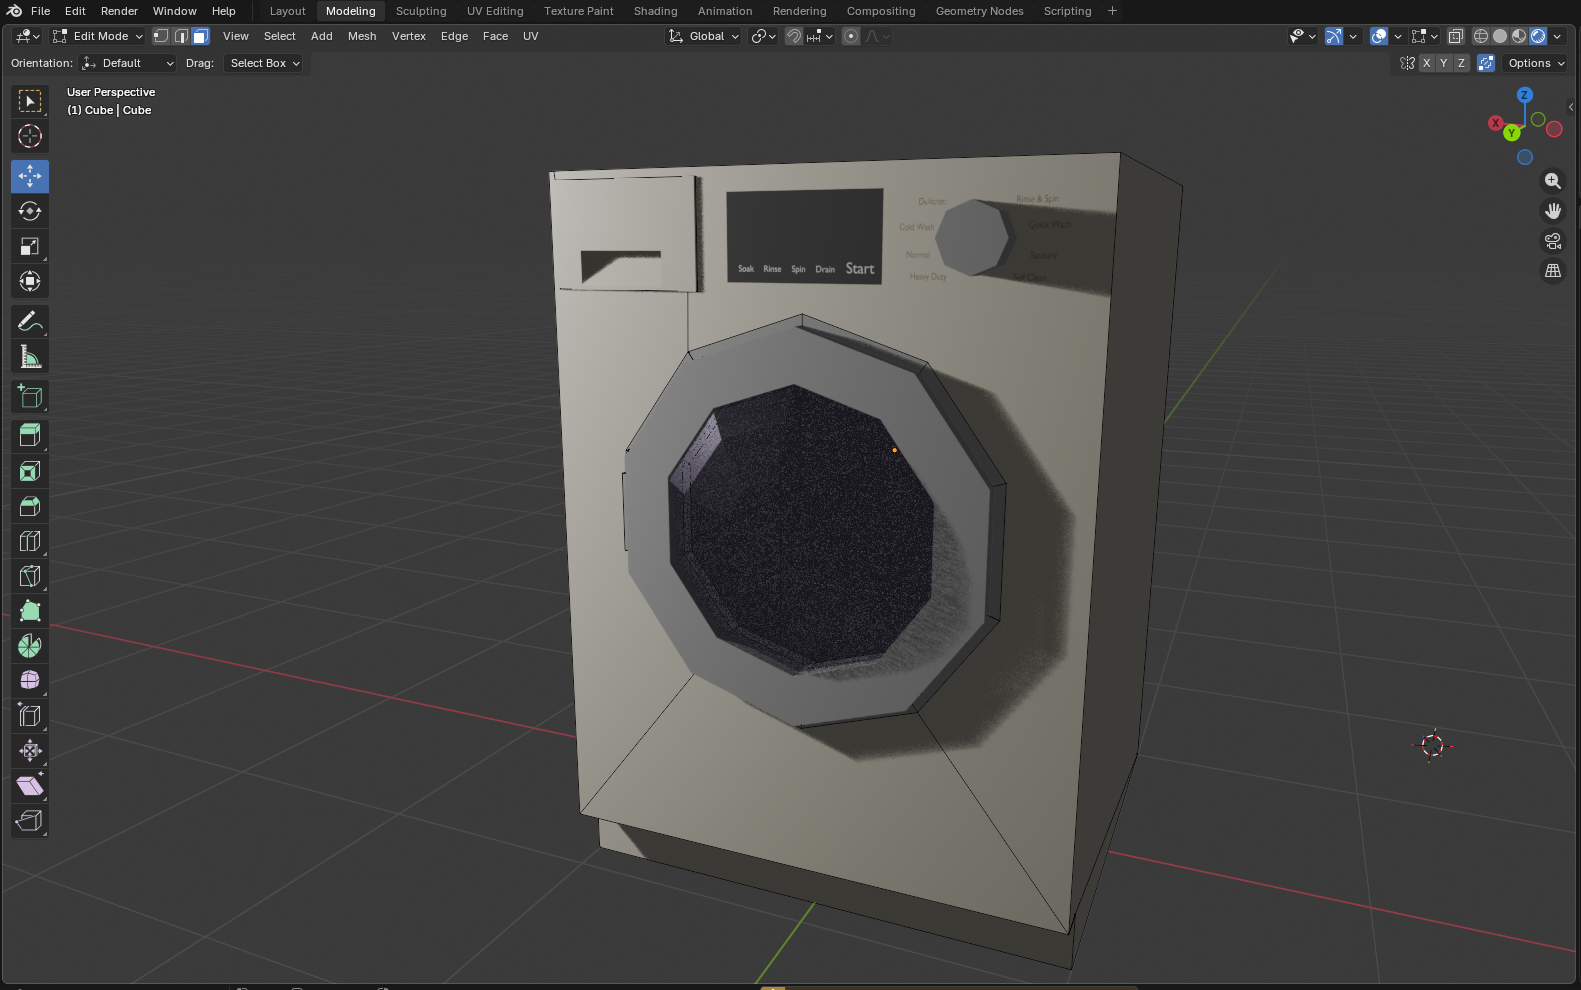This screenshot has width=1581, height=990.
Task: Switch to wireframe viewport shading
Action: pyautogui.click(x=1481, y=36)
